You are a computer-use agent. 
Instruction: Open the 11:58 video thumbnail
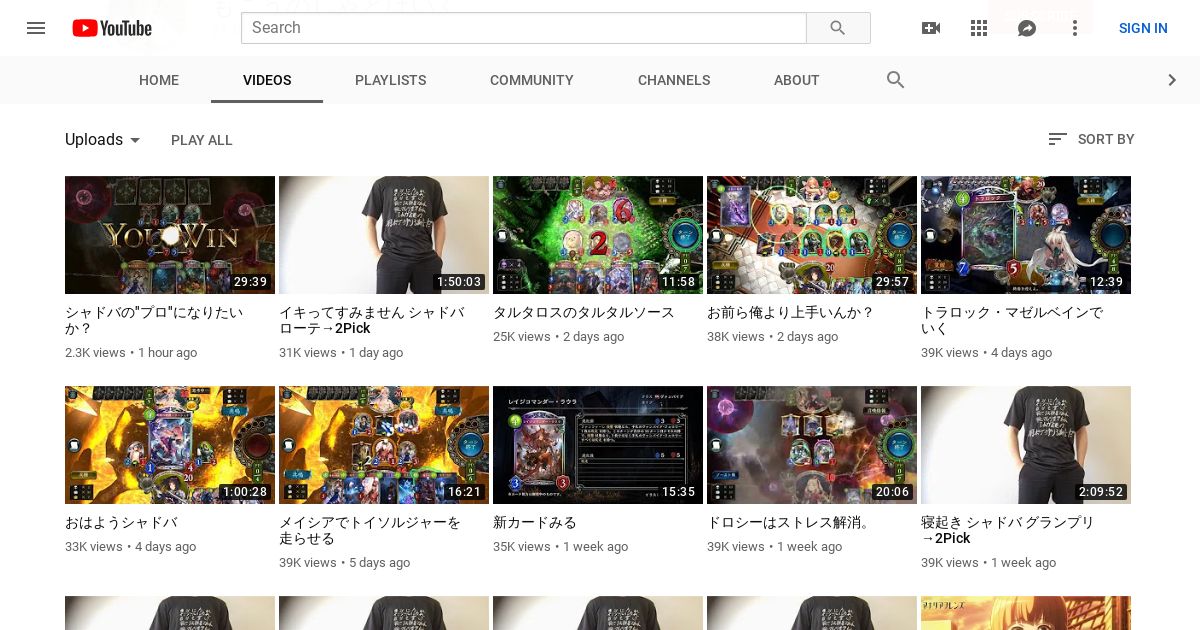tap(598, 235)
